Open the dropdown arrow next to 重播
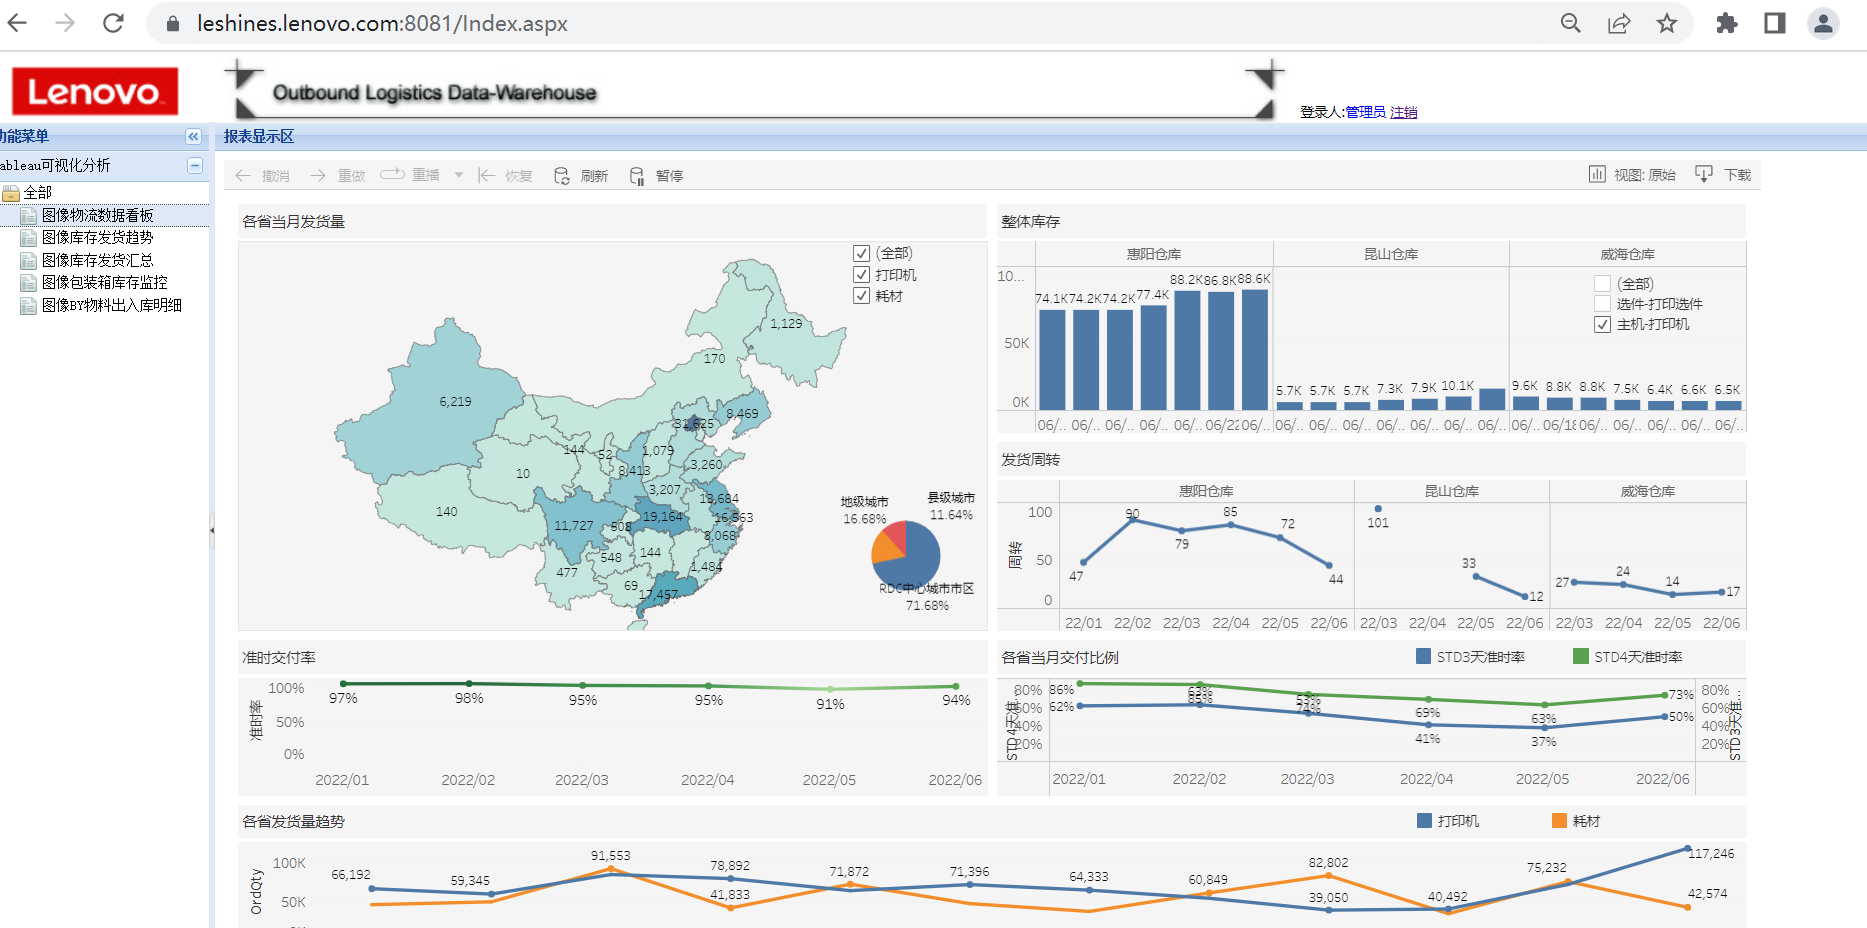This screenshot has width=1867, height=928. [x=459, y=176]
